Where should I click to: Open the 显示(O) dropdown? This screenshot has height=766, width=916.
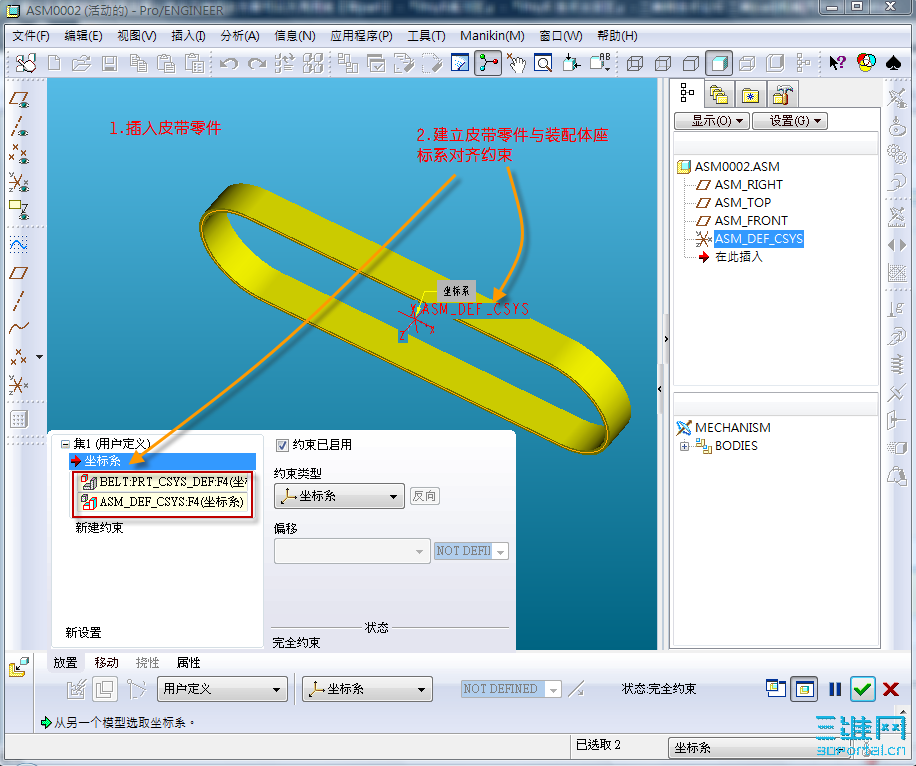point(712,121)
